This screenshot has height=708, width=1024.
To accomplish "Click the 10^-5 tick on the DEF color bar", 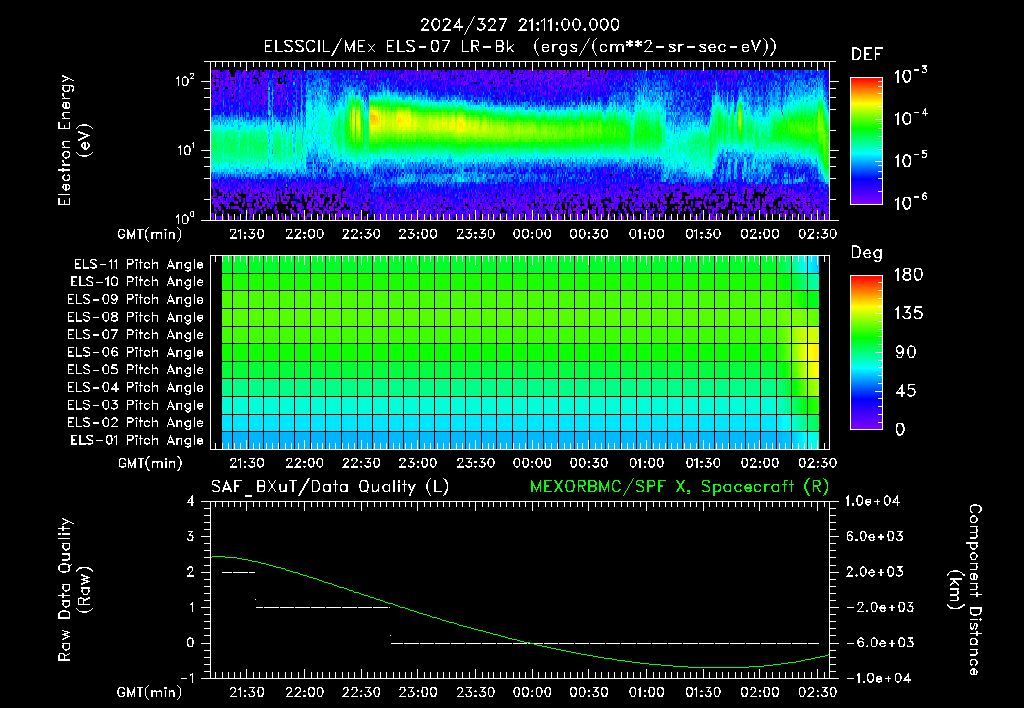I will pyautogui.click(x=910, y=161).
